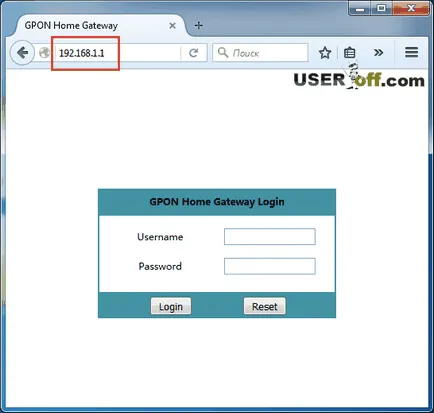Click the Username input field

point(270,237)
